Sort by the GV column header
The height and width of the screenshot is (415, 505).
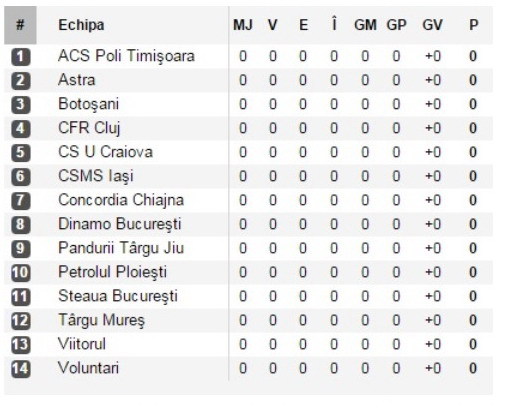(432, 25)
